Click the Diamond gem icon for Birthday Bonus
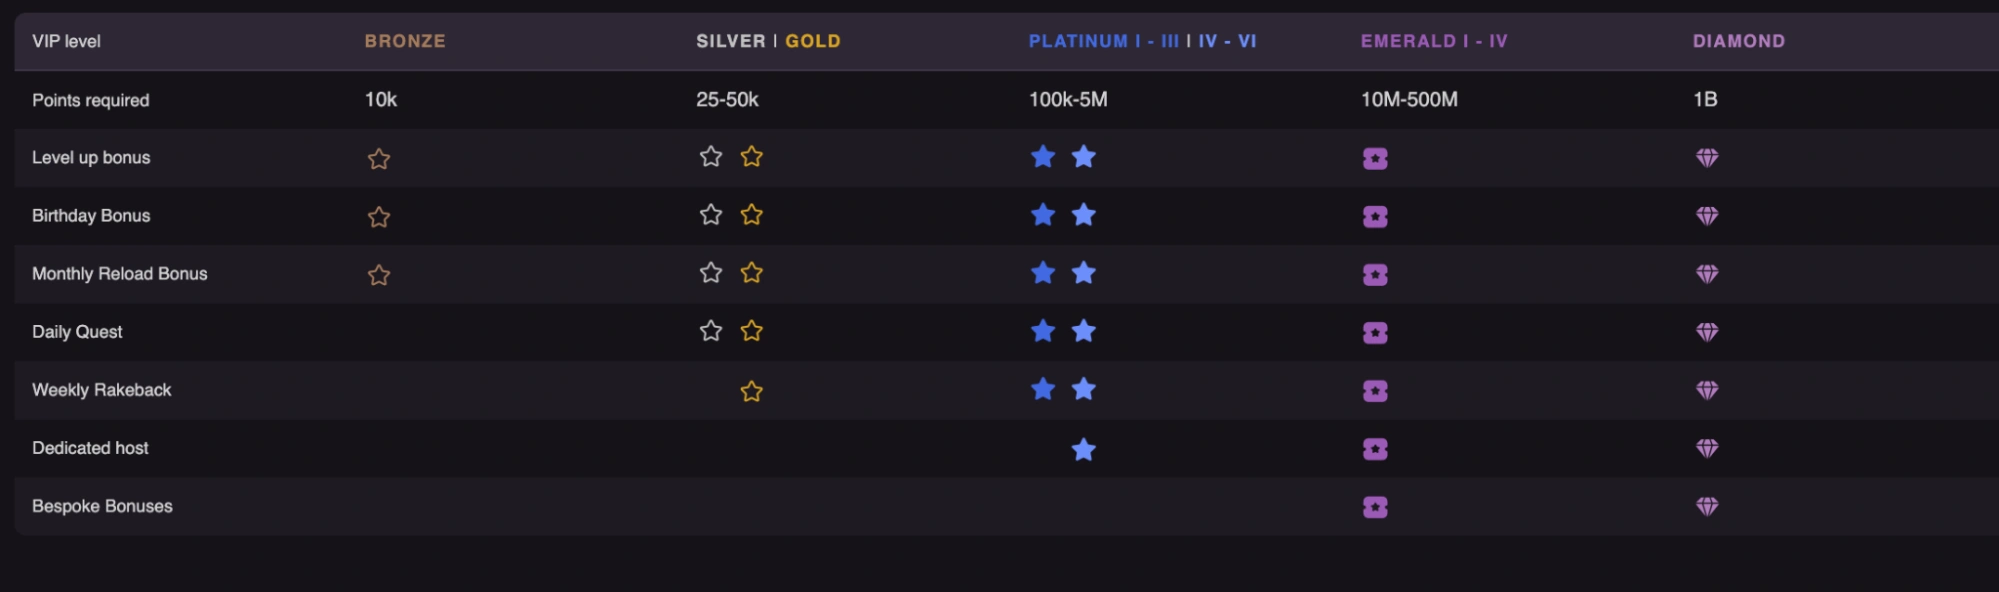 coord(1707,216)
